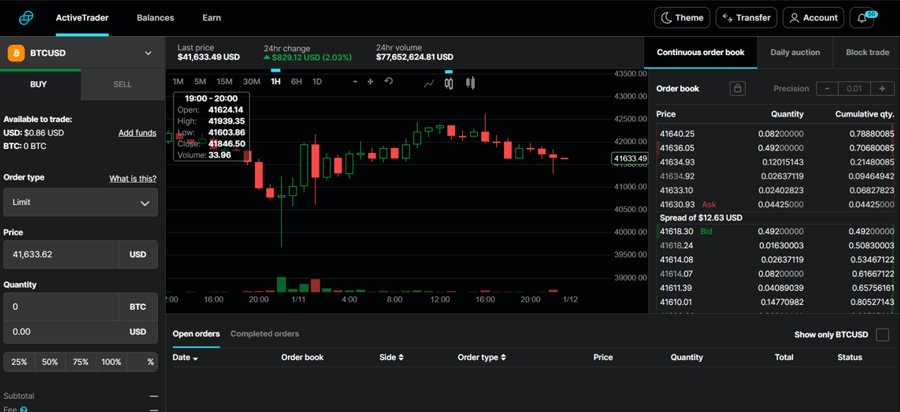Select 1D chart interval
900x412 pixels.
point(317,81)
